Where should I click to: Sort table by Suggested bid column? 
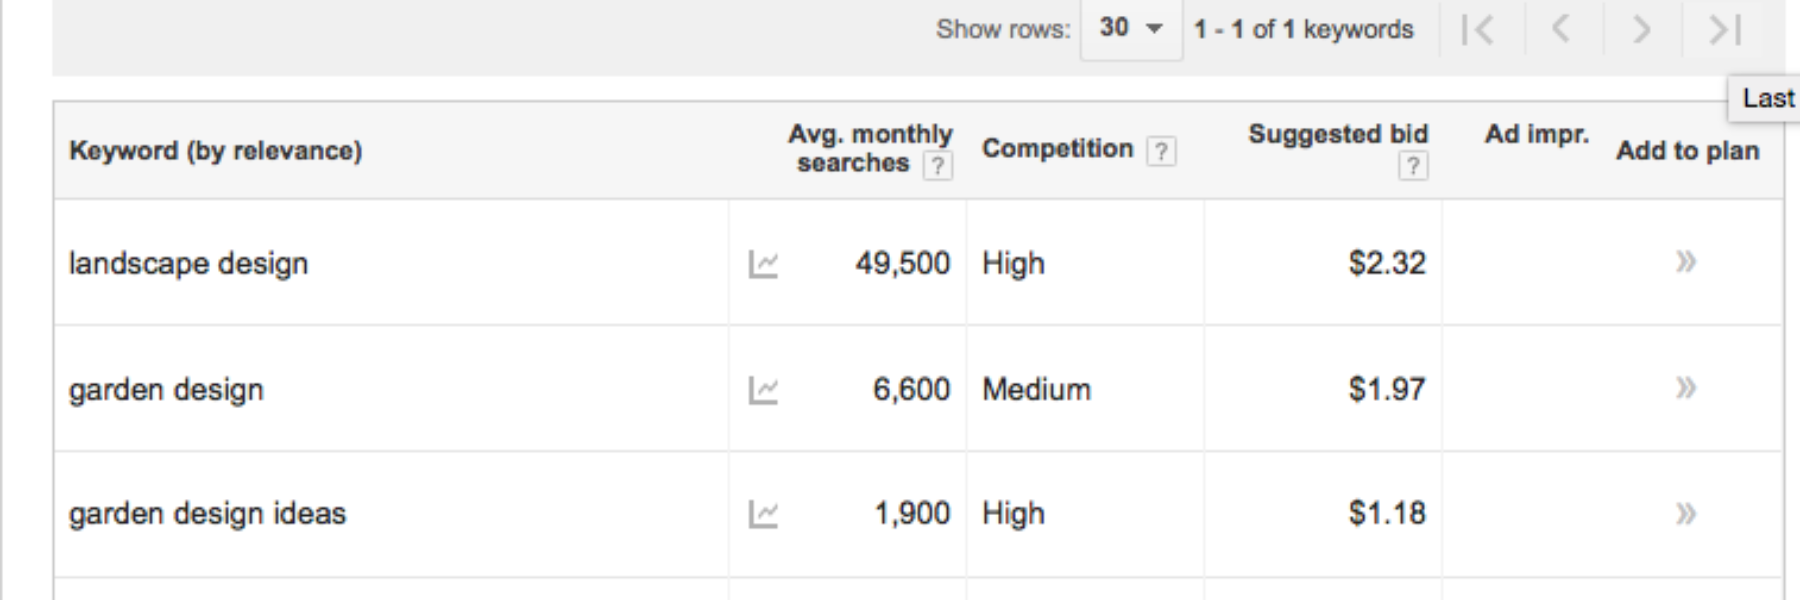(1338, 134)
